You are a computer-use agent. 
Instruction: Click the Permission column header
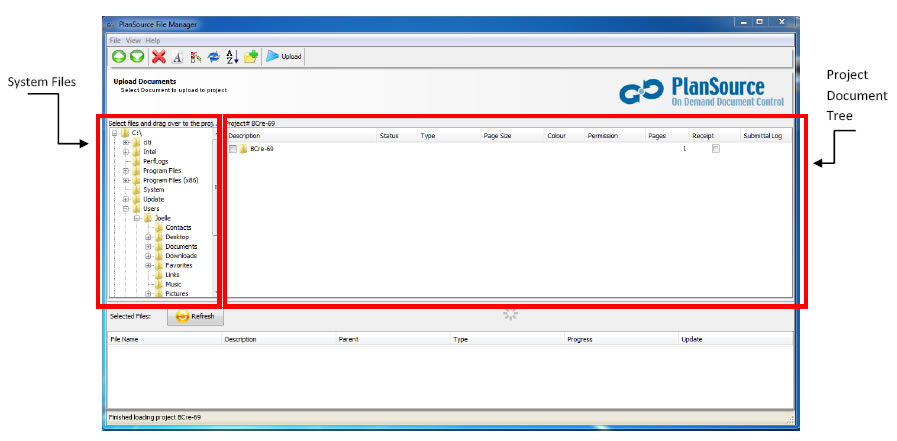615,136
